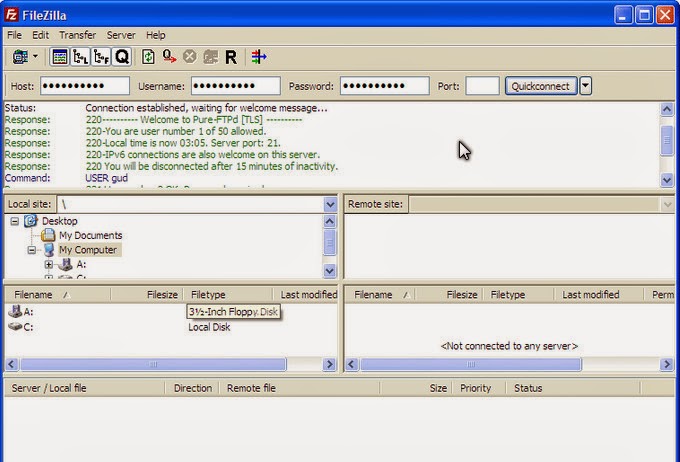Sort local files by Filetype column

click(x=228, y=295)
